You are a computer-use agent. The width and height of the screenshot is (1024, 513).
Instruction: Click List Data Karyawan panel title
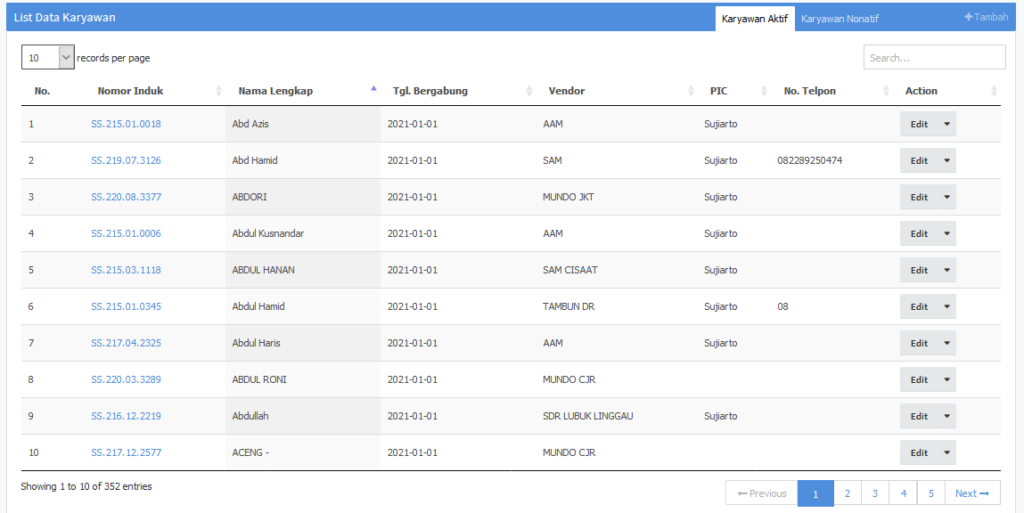point(65,18)
